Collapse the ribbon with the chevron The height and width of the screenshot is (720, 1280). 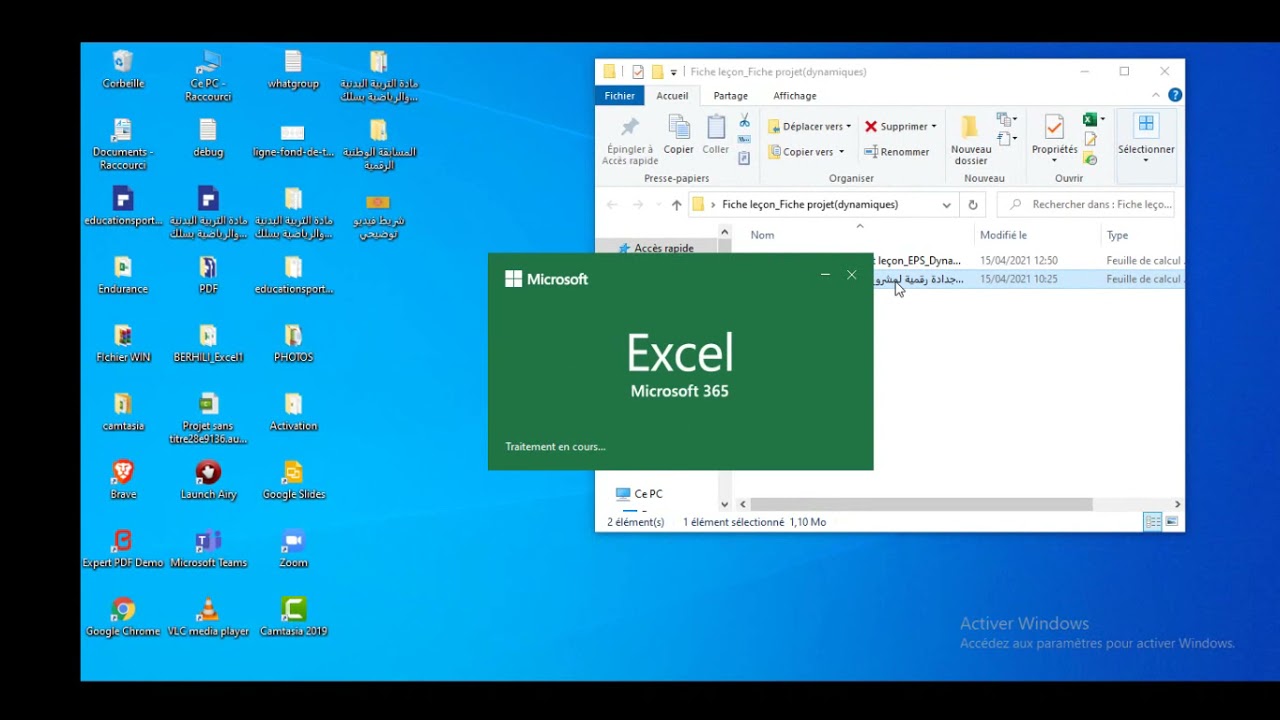point(1156,95)
